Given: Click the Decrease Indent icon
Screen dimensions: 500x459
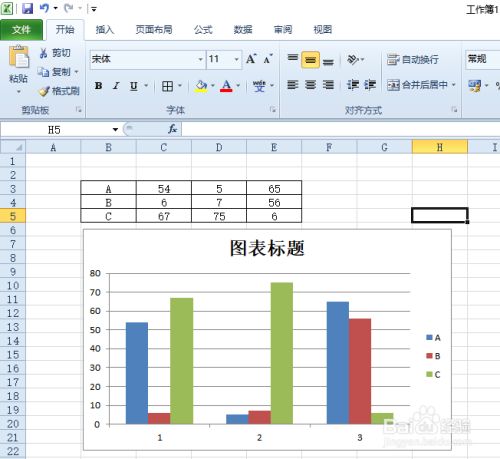Looking at the screenshot, I should [353, 85].
